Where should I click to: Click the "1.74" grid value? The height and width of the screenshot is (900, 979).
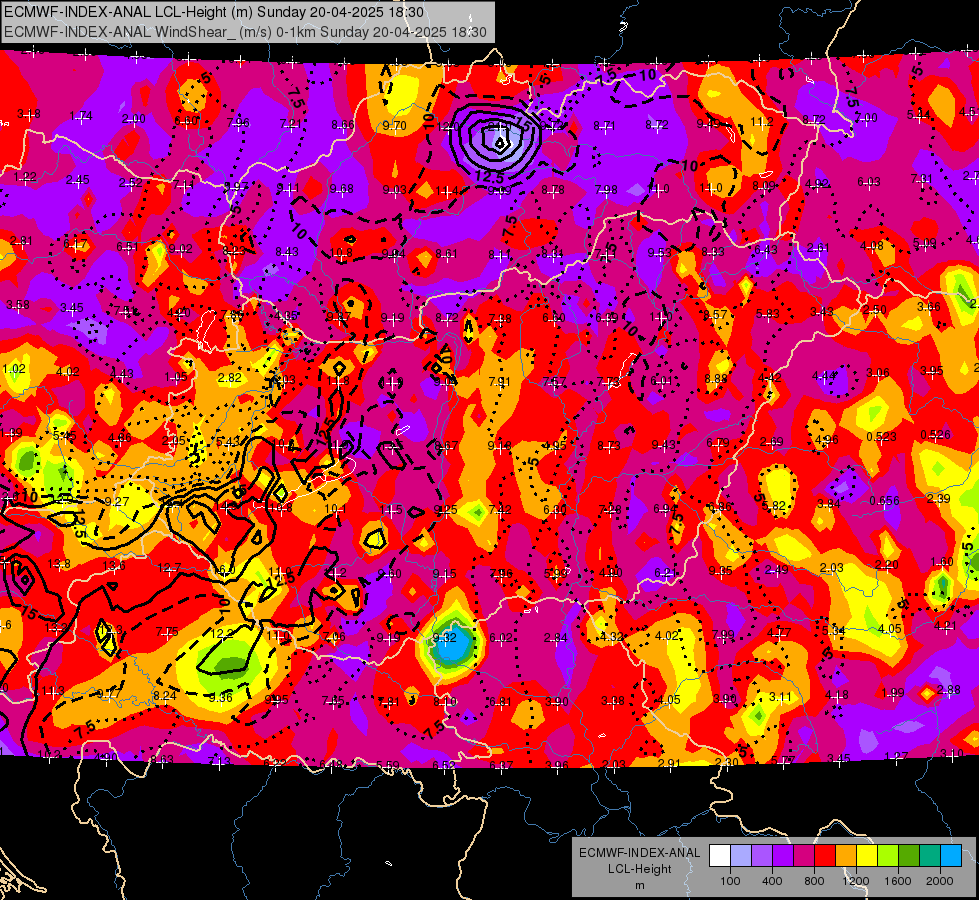point(81,116)
